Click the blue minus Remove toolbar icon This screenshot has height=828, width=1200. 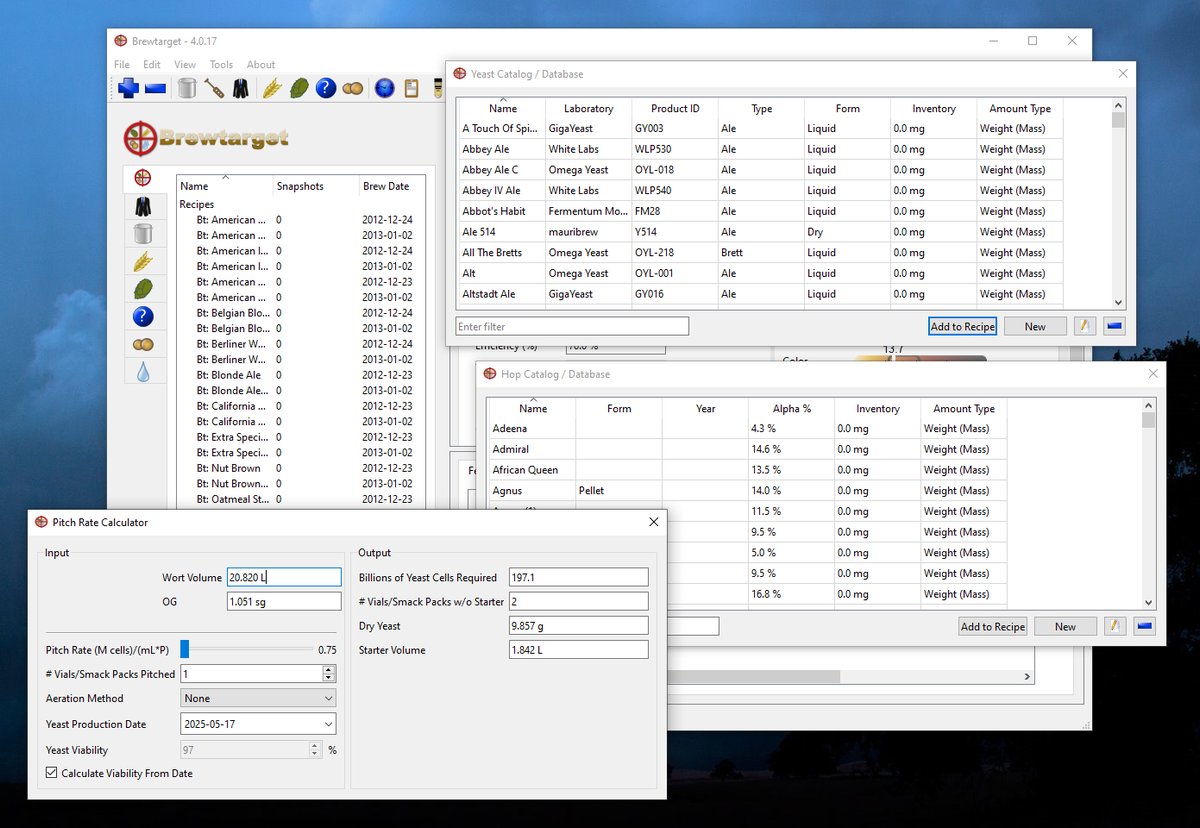[x=155, y=89]
